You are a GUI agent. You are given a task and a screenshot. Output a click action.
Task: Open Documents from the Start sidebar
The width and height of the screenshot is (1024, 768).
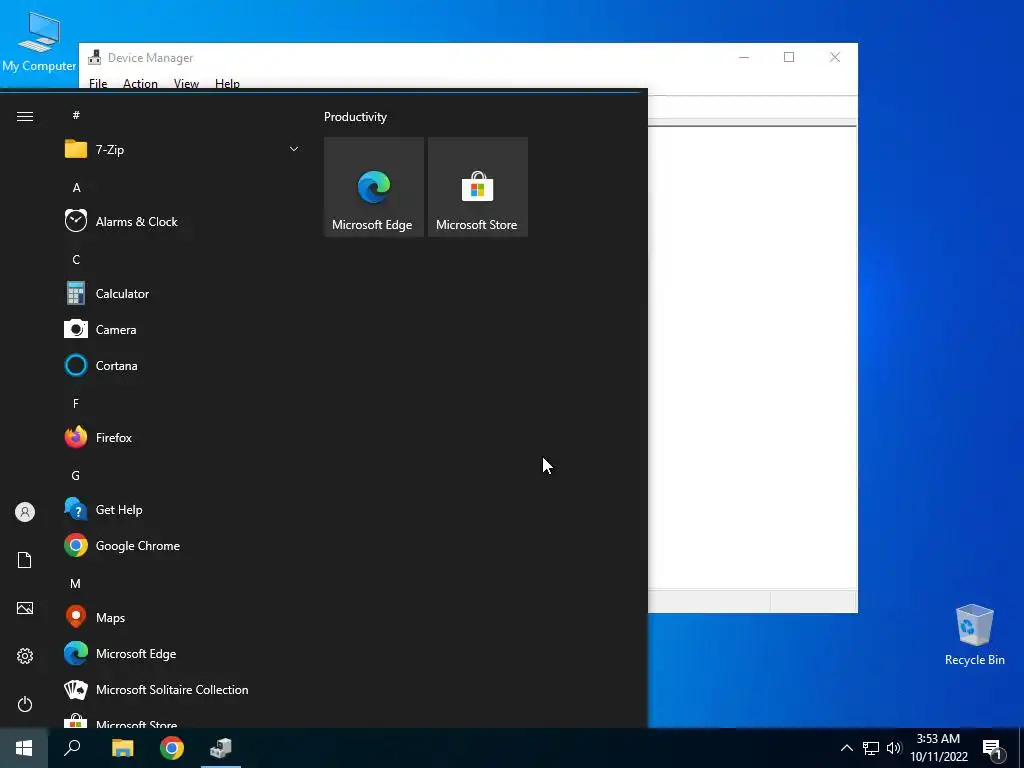[25, 560]
